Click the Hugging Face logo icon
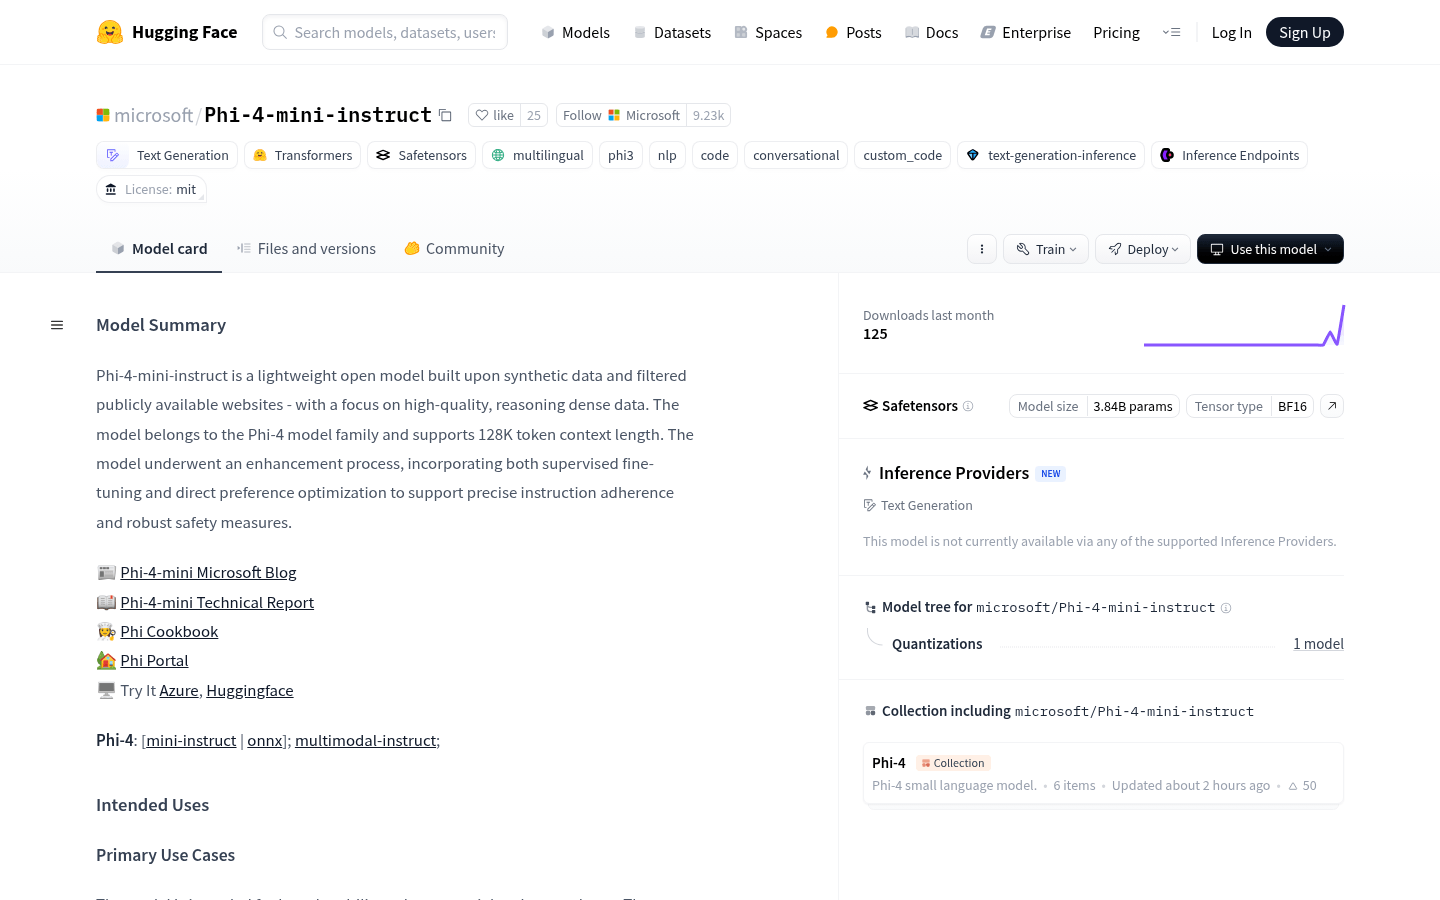Viewport: 1440px width, 900px height. pyautogui.click(x=110, y=32)
